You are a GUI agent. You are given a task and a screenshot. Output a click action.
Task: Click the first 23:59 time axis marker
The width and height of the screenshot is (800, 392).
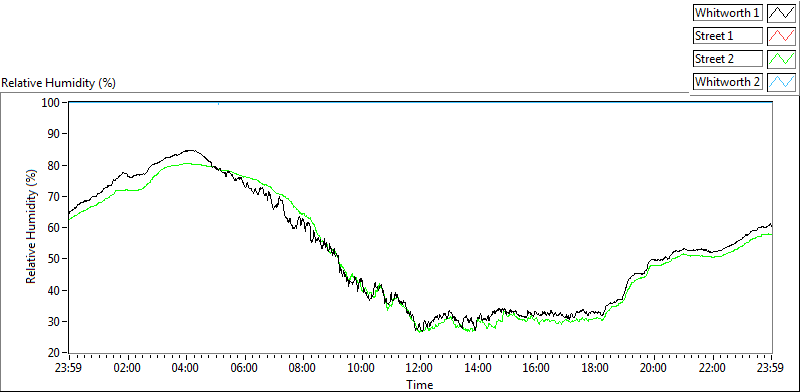coord(69,368)
